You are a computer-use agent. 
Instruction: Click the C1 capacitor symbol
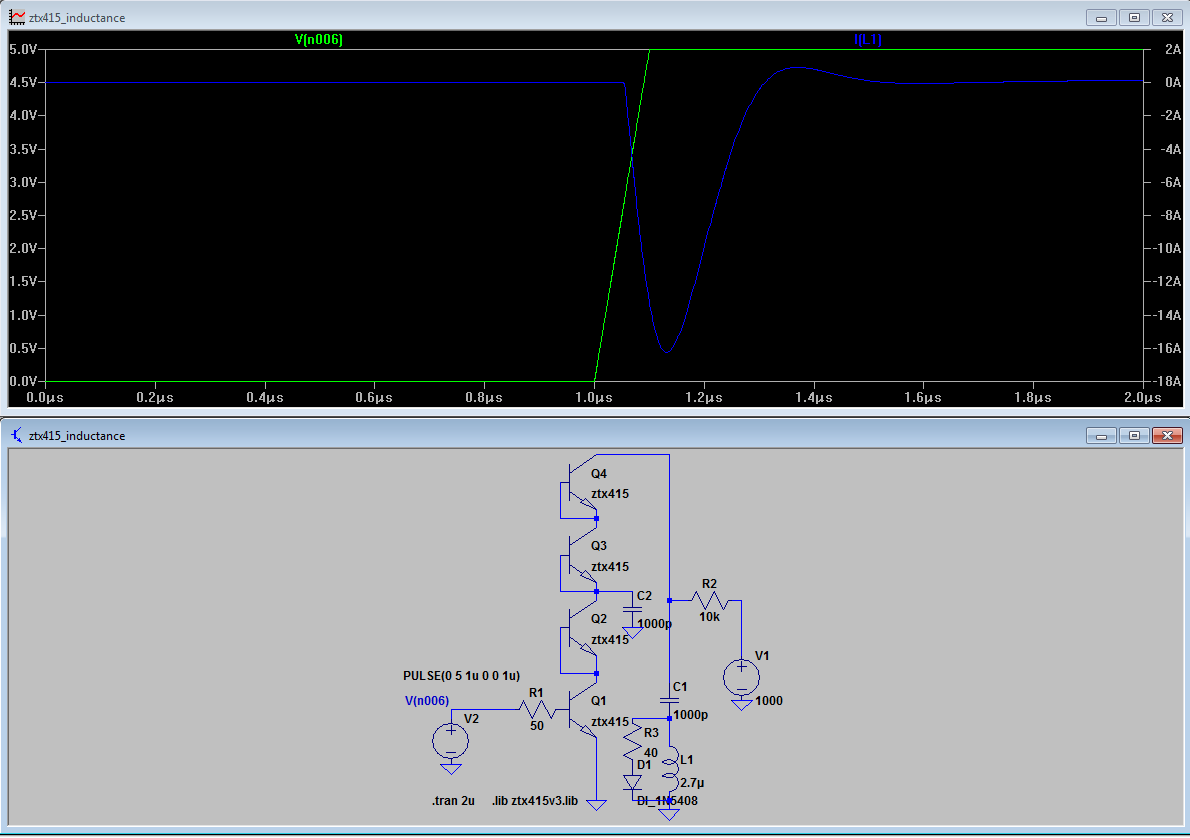[x=669, y=700]
